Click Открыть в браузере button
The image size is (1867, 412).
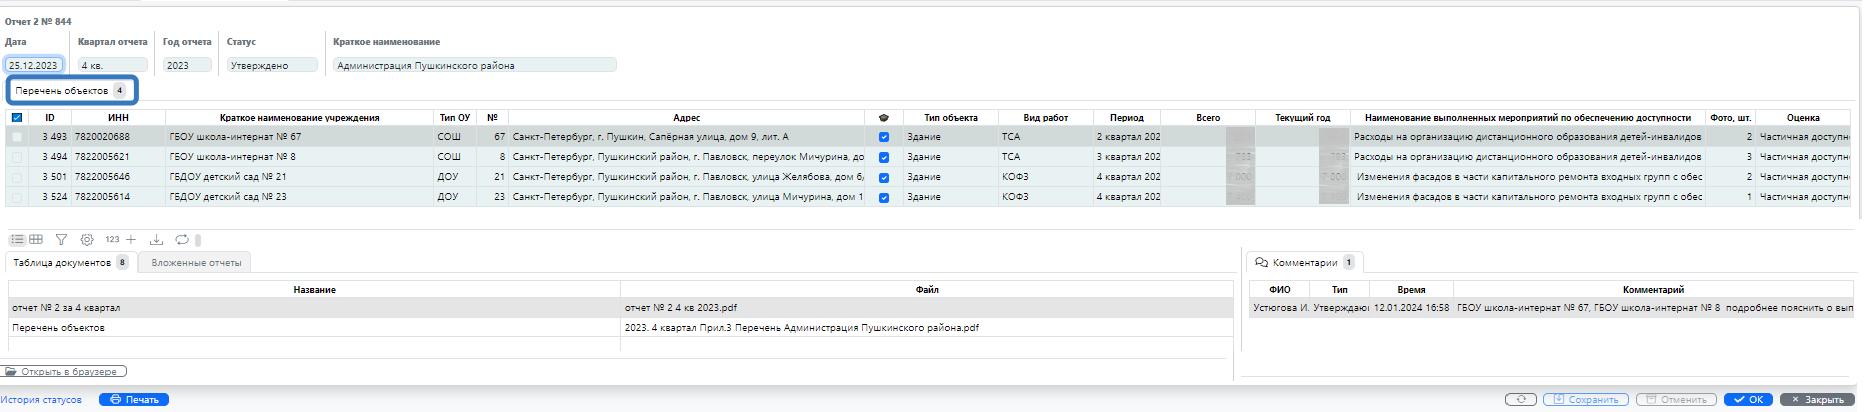(x=66, y=372)
